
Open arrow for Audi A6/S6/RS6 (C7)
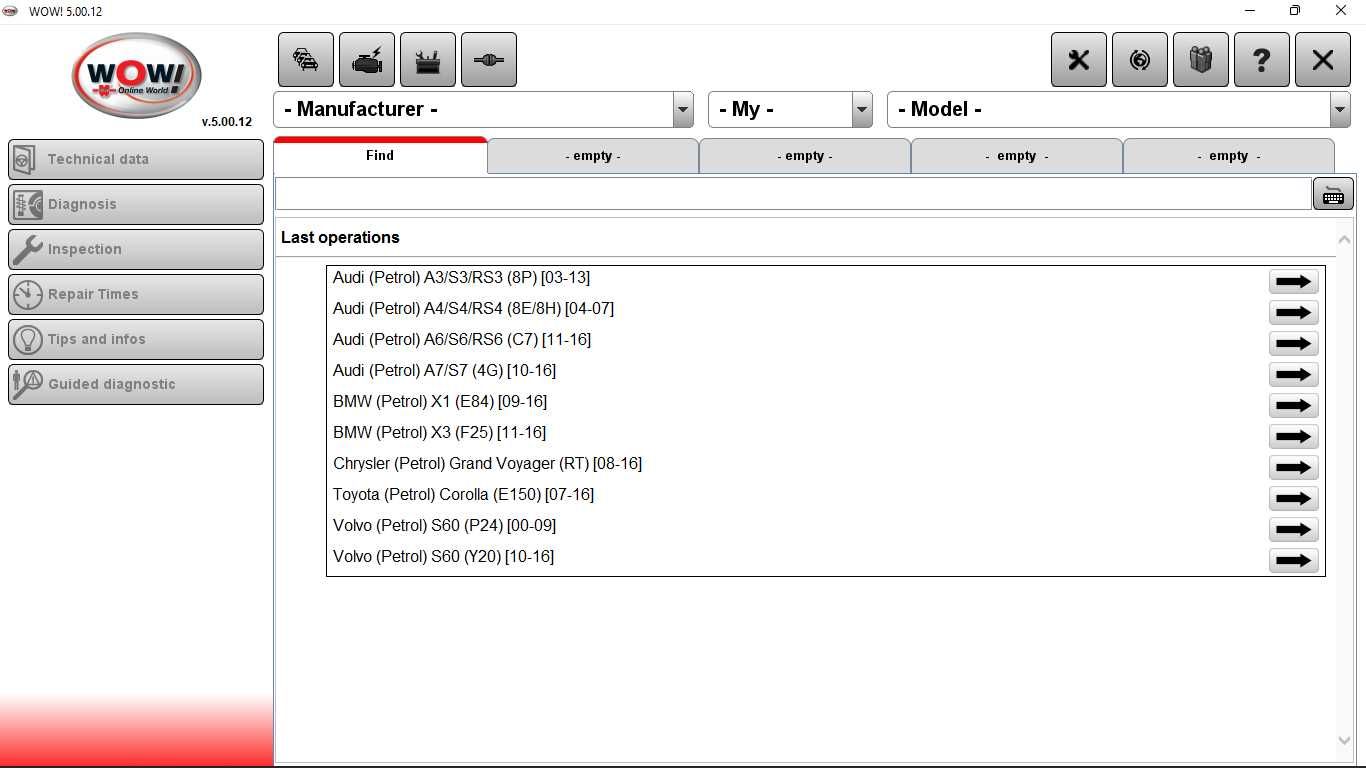(1293, 343)
